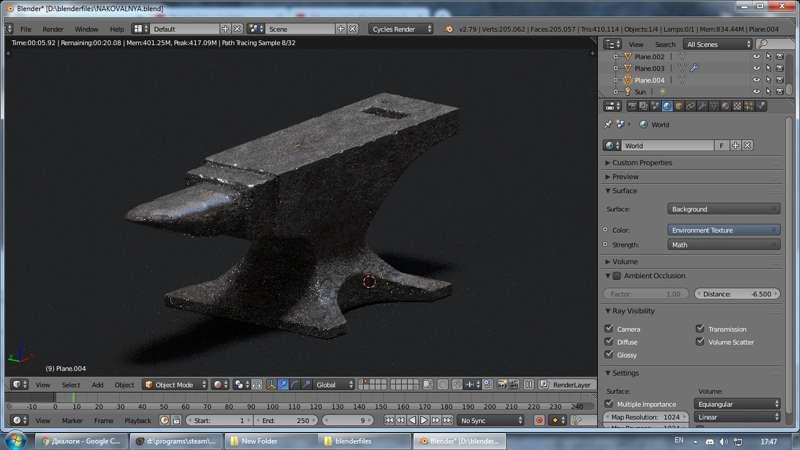Open the Equiangular volume sampling dropdown
Image resolution: width=800 pixels, height=450 pixels.
click(737, 404)
